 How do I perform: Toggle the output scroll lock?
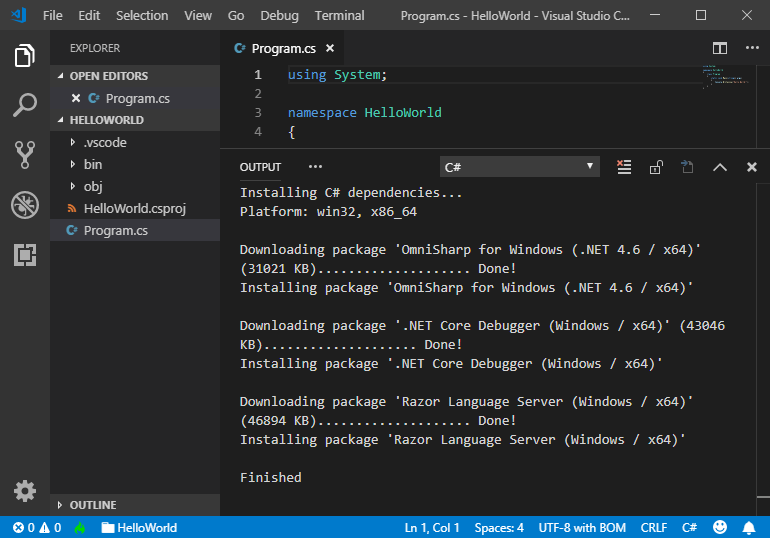(x=656, y=167)
